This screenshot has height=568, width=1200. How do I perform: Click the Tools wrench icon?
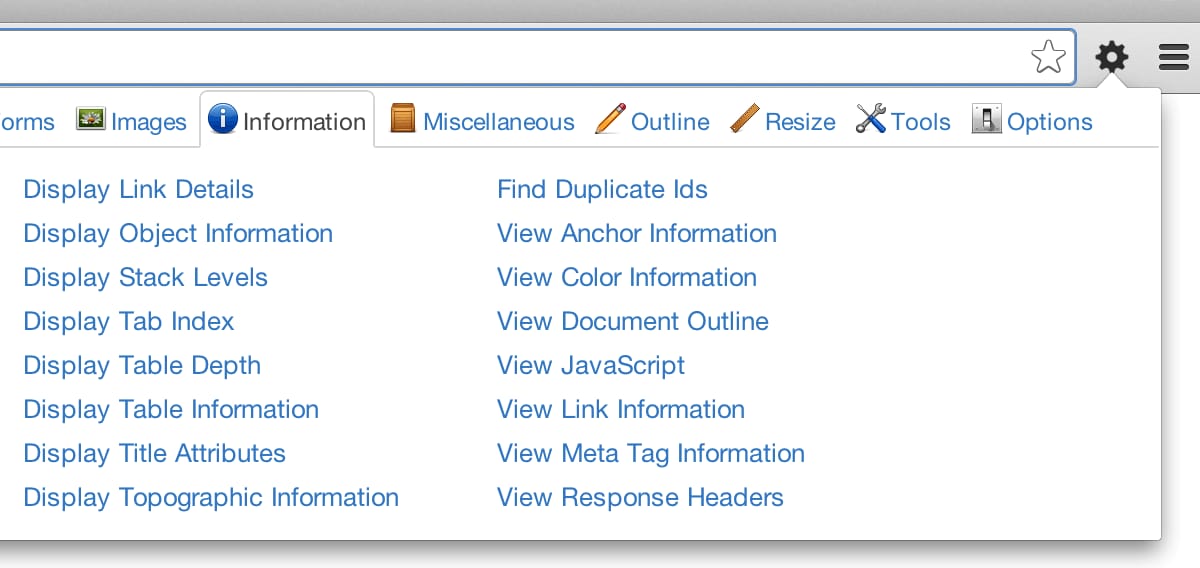(870, 119)
